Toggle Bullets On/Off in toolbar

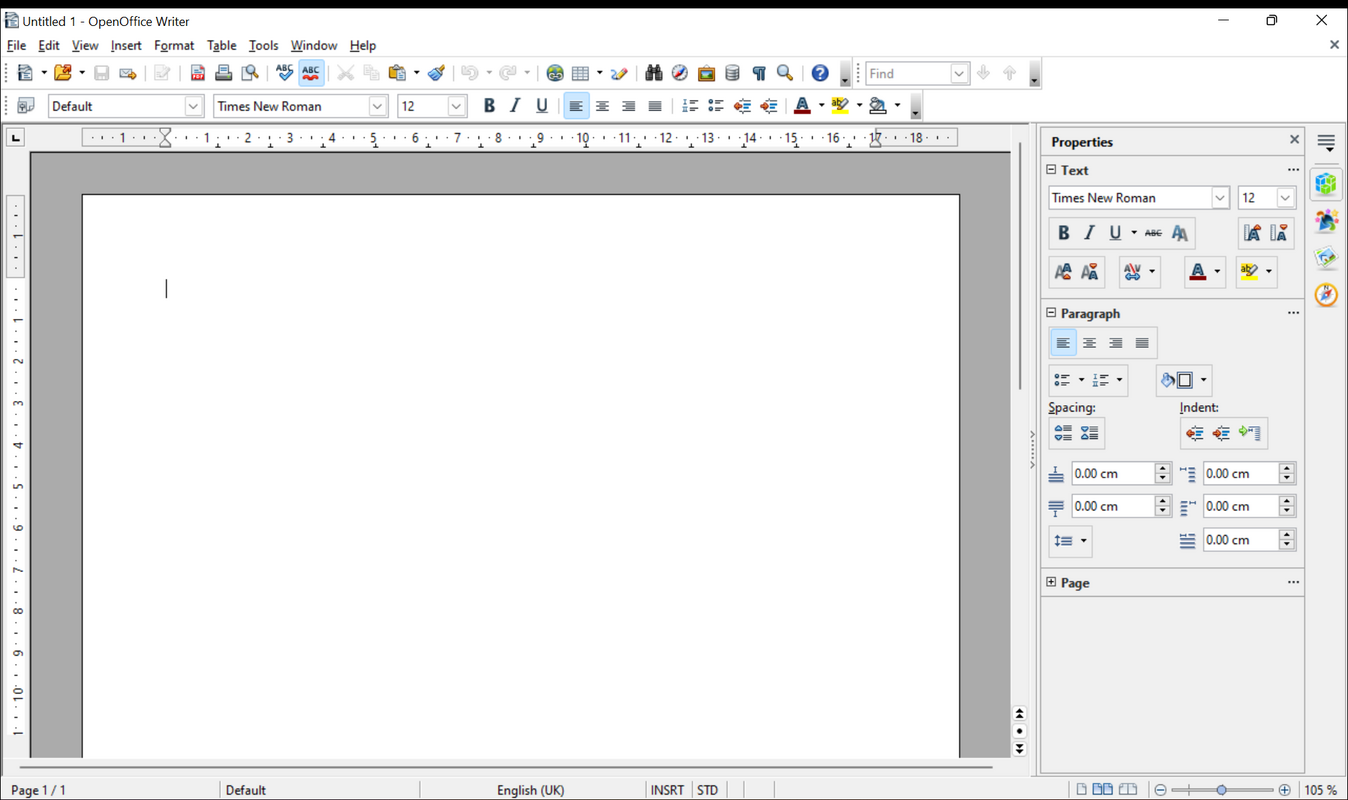click(x=716, y=106)
